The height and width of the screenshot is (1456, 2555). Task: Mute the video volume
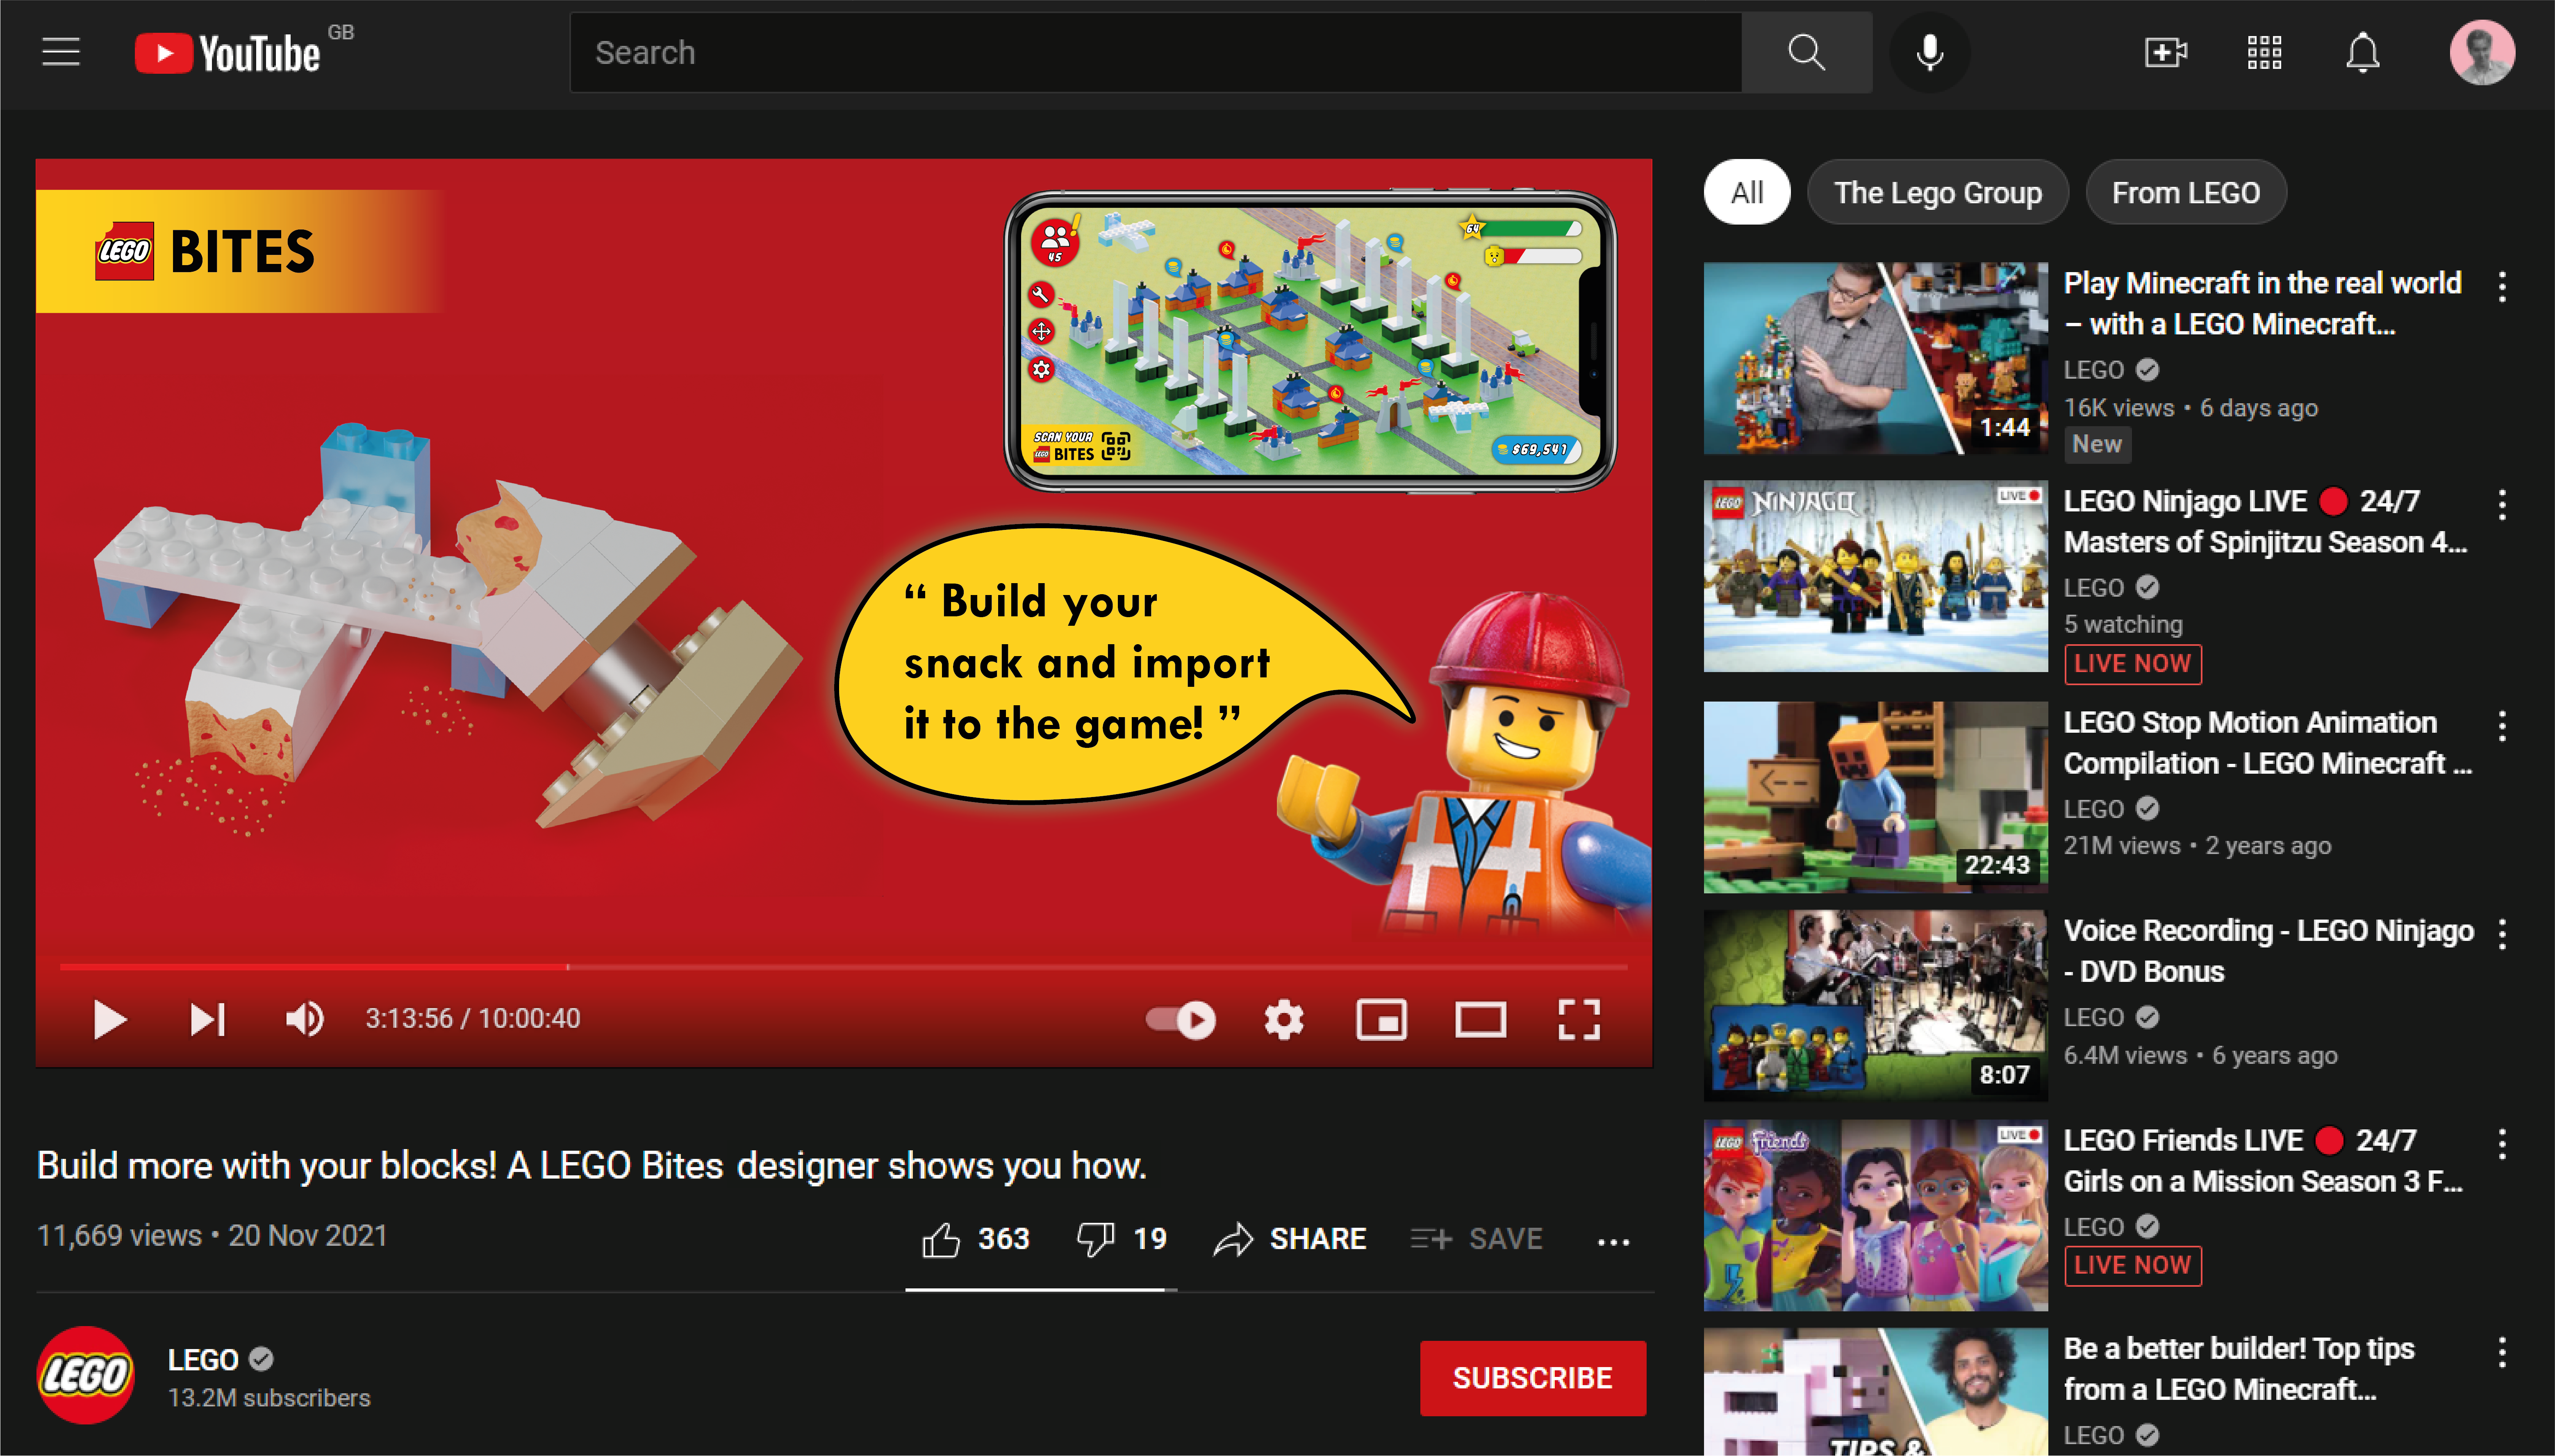304,1019
